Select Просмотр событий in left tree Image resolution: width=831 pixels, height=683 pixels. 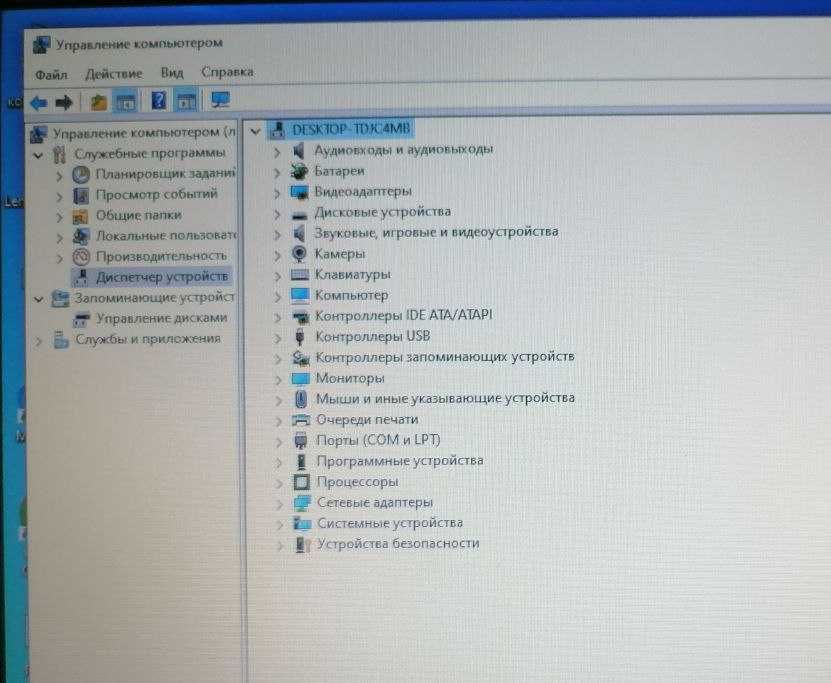coord(156,194)
